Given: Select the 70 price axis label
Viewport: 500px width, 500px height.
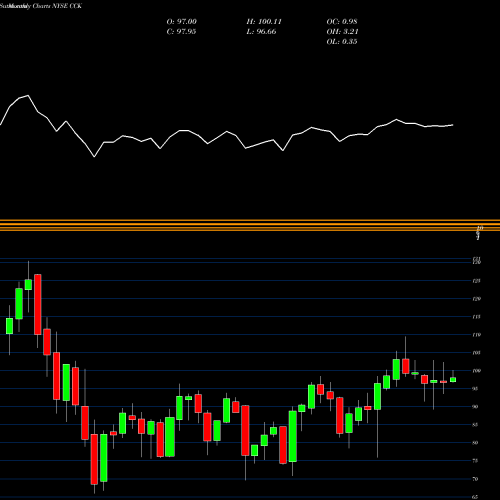Looking at the screenshot, I should tap(476, 479).
